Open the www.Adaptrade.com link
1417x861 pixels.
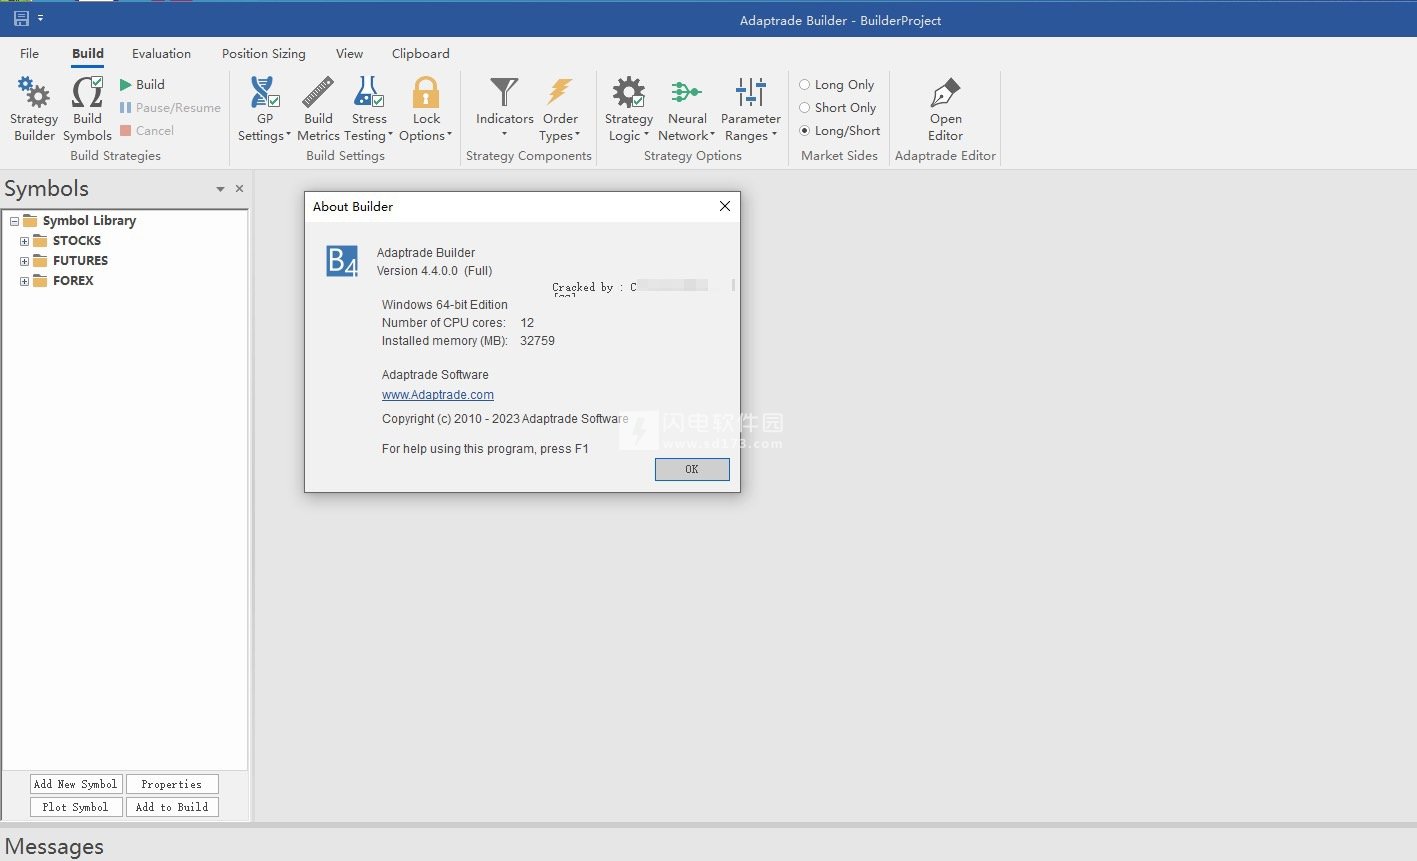tap(438, 395)
